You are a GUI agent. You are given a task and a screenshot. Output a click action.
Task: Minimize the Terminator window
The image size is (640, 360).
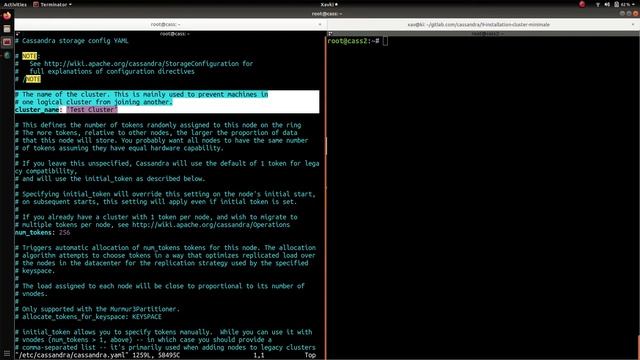pos(622,13)
